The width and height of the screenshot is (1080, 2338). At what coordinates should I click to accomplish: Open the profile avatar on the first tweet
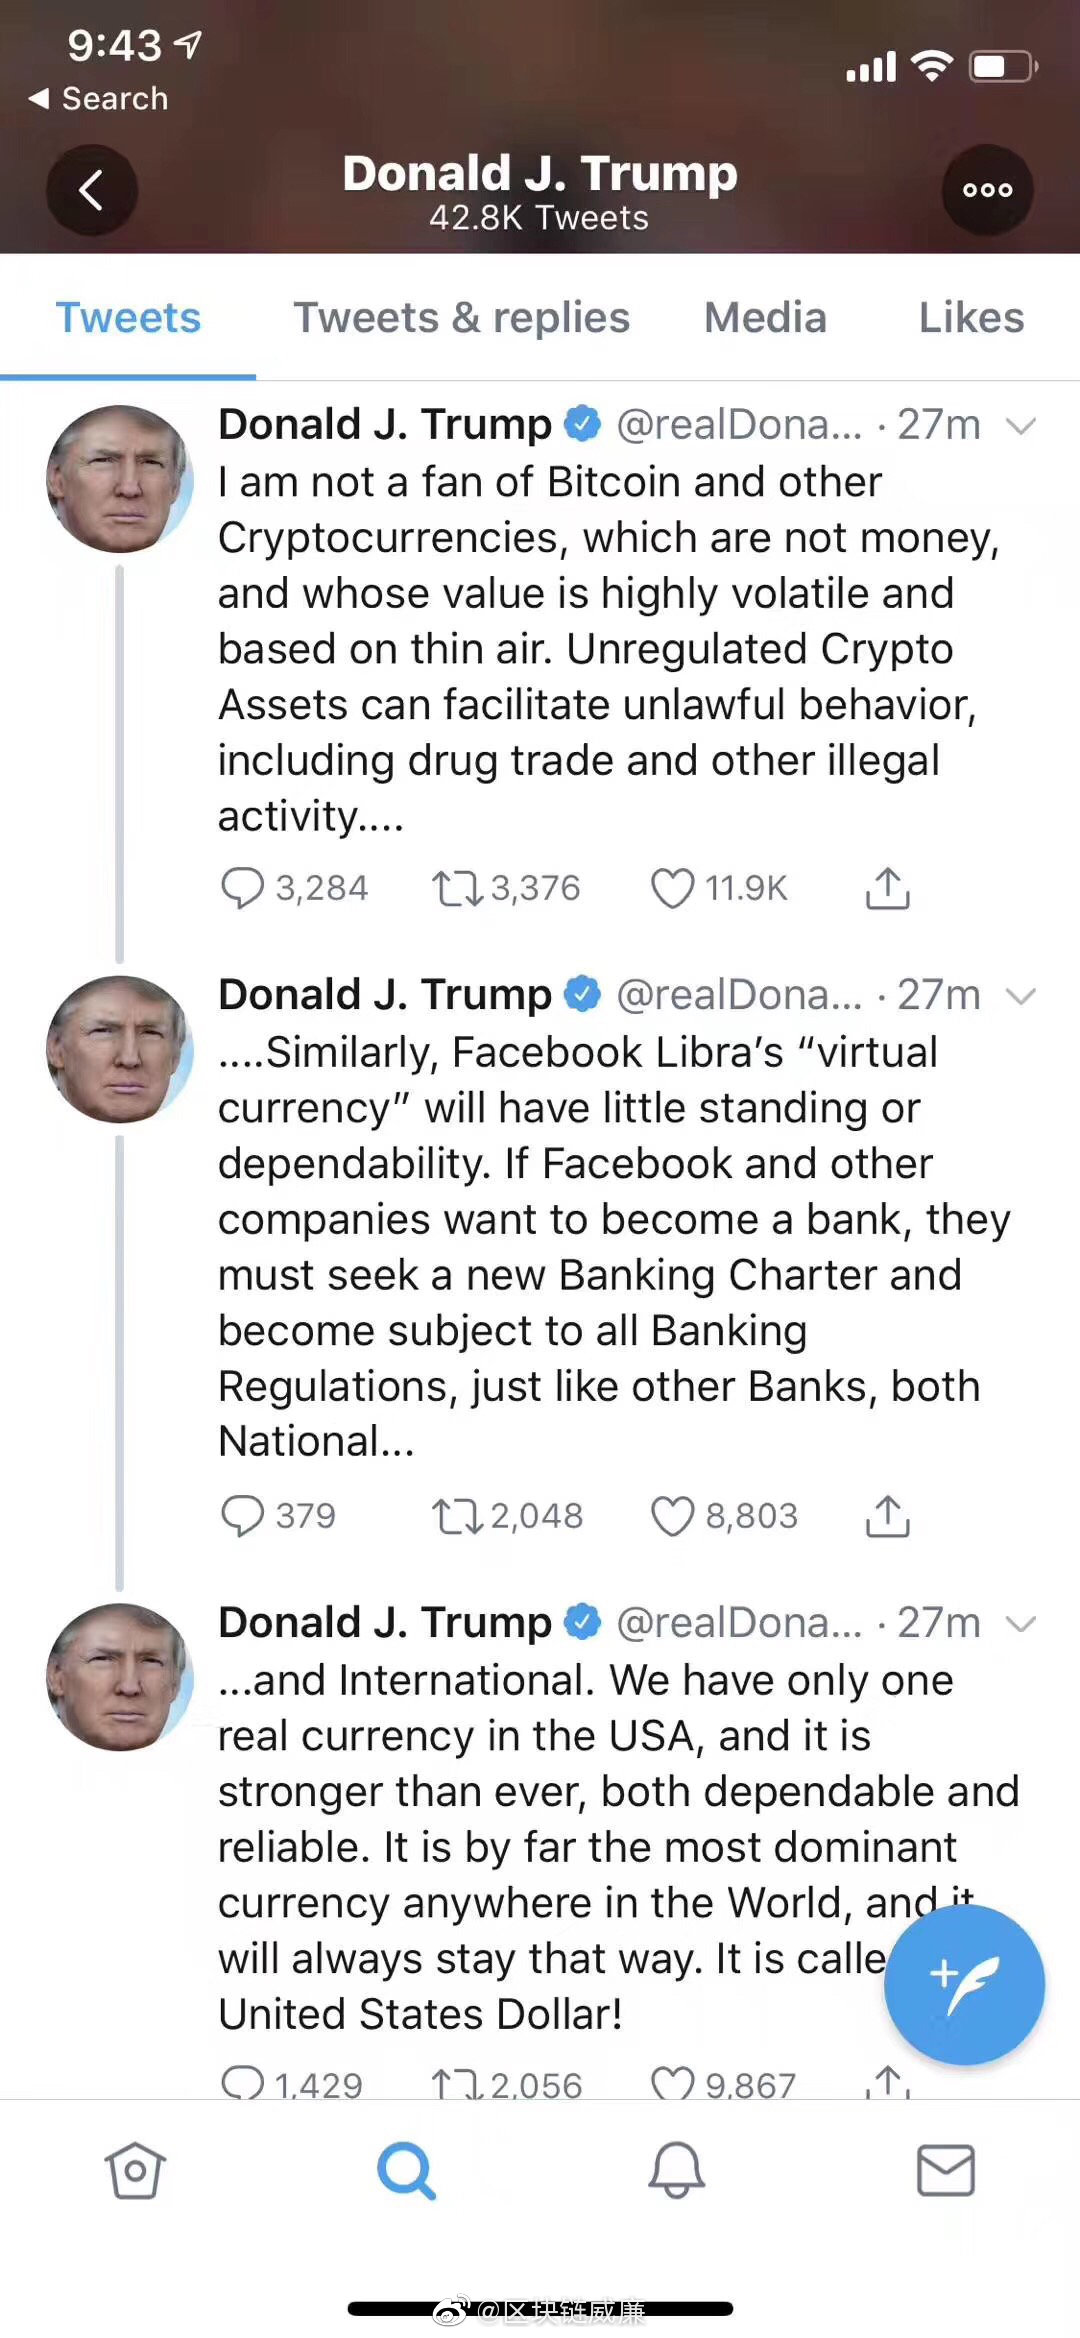[120, 478]
